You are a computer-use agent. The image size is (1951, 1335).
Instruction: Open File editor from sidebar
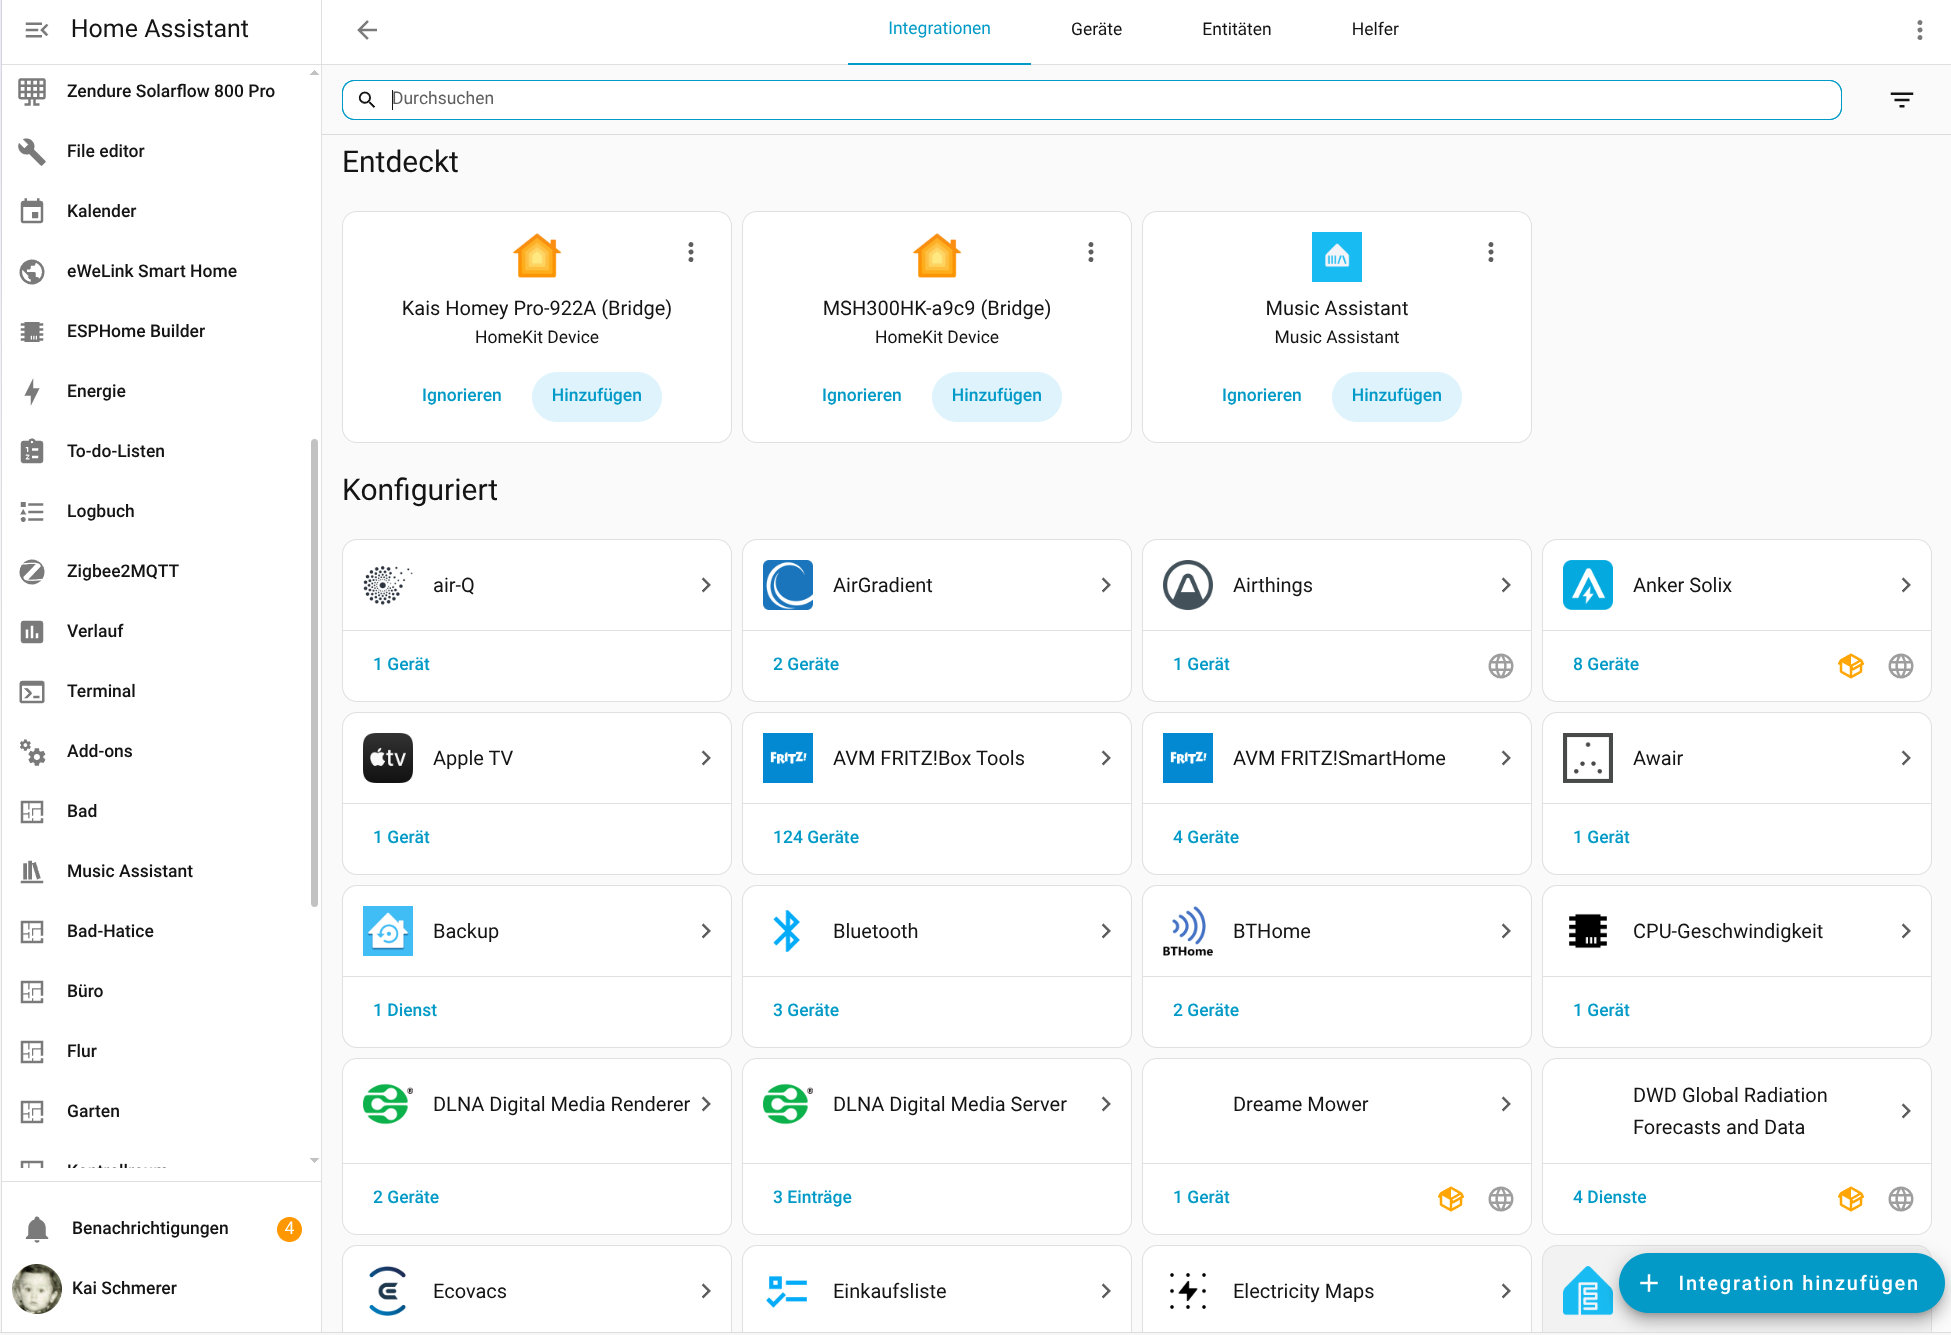[160, 151]
